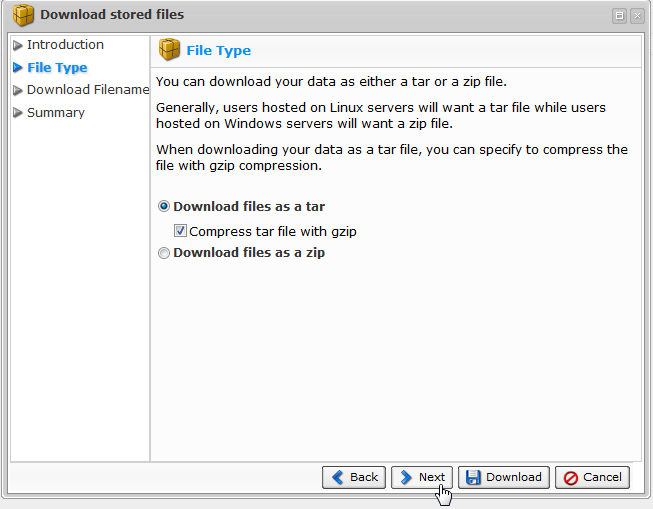Click the blue left arrow icon on Back
The height and width of the screenshot is (509, 653).
[338, 477]
